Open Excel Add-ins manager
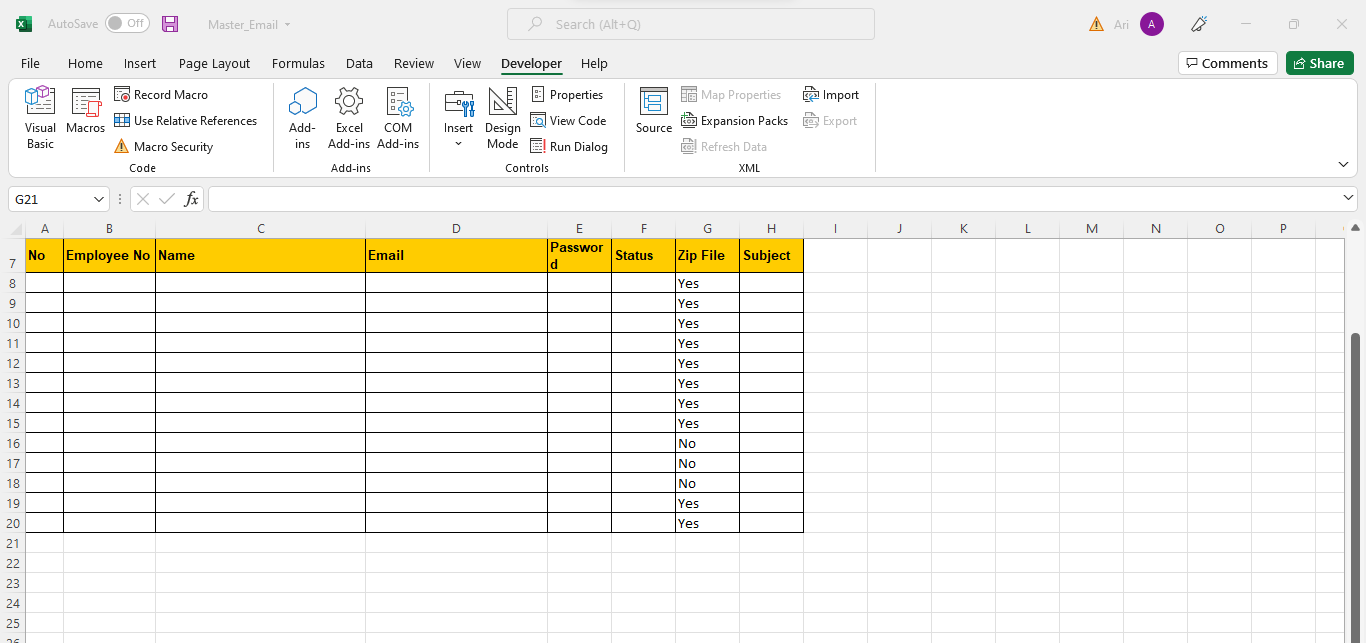 pyautogui.click(x=349, y=118)
